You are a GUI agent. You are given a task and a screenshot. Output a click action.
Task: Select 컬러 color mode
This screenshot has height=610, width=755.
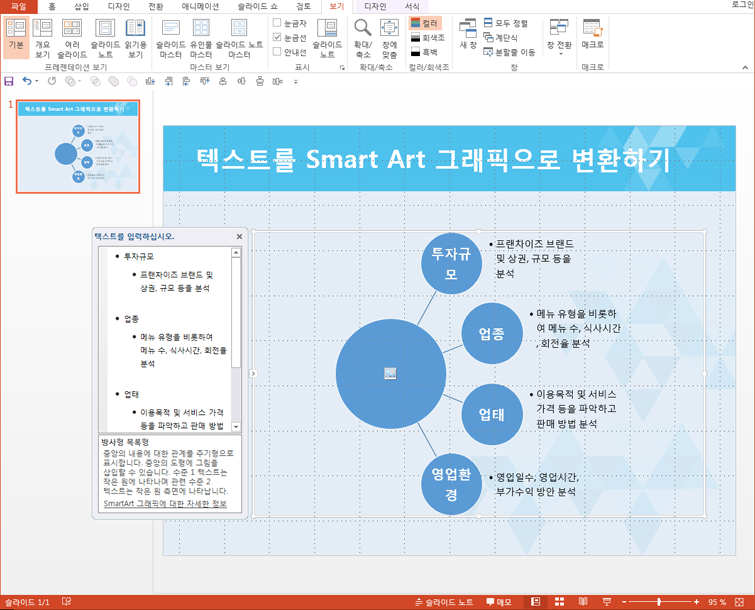425,23
